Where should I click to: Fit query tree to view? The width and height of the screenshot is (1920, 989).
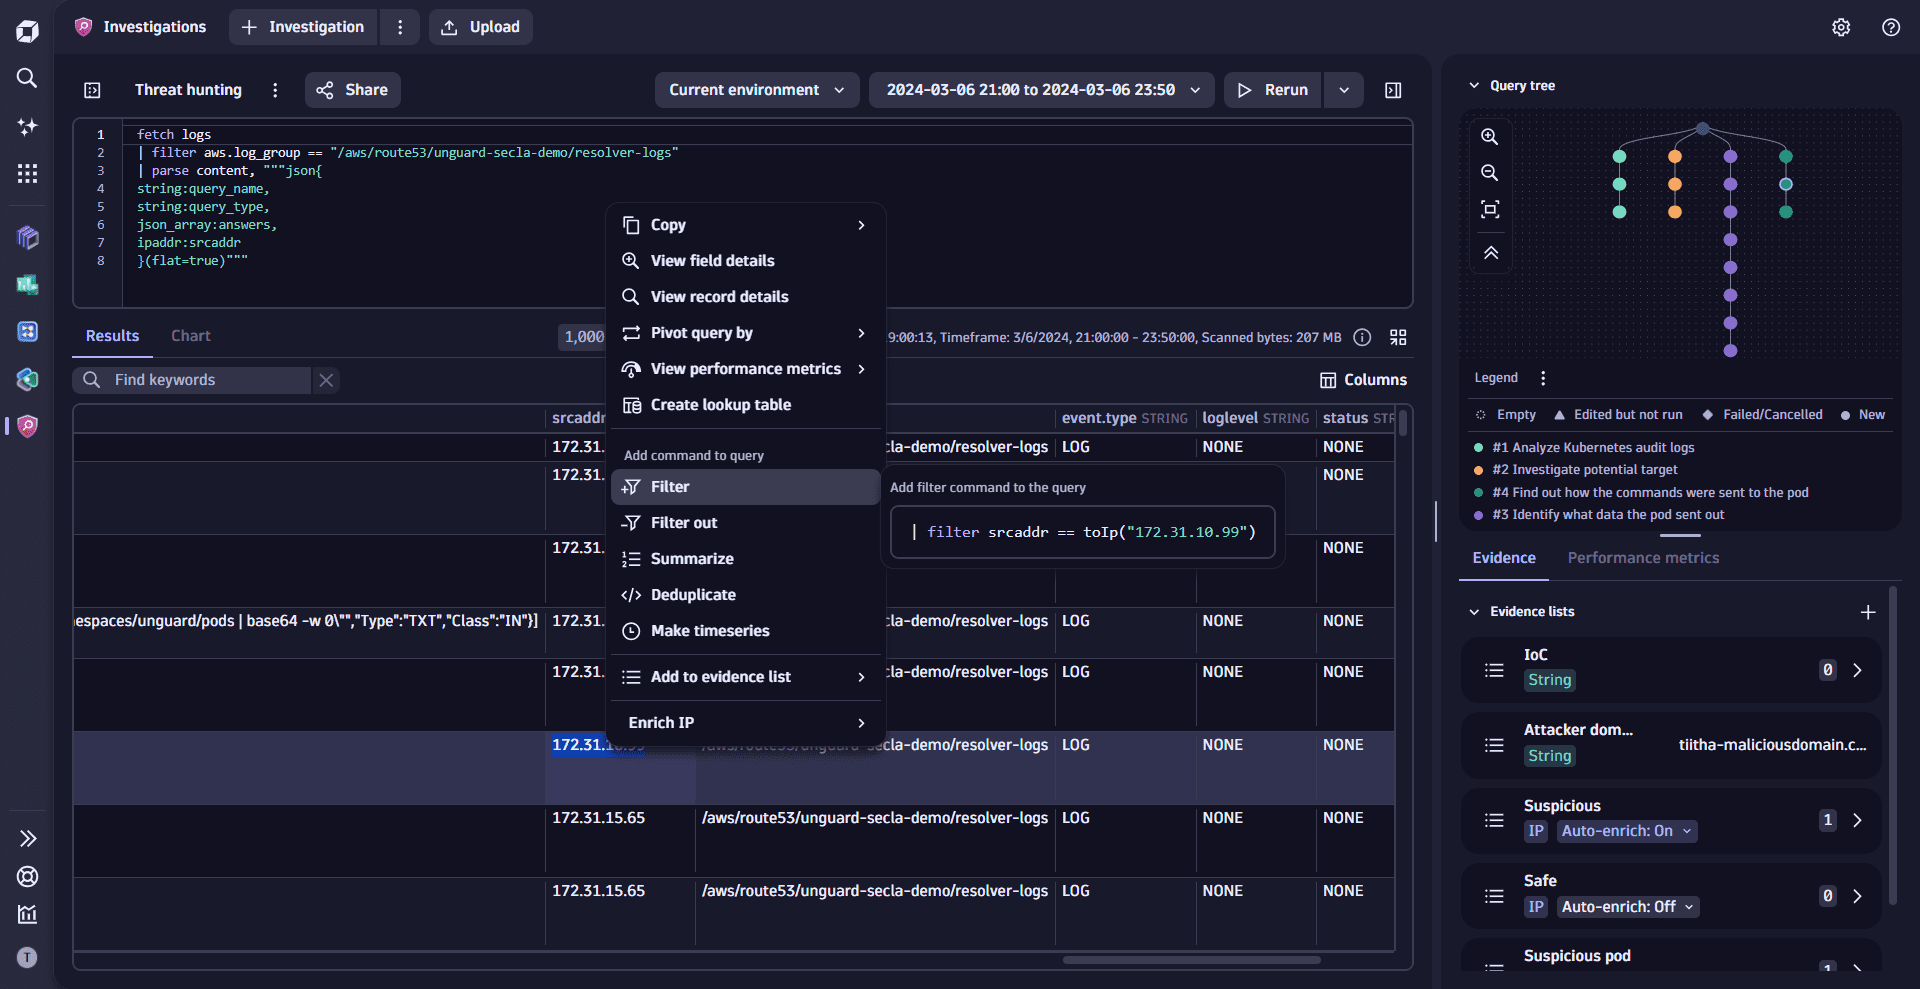click(1490, 209)
